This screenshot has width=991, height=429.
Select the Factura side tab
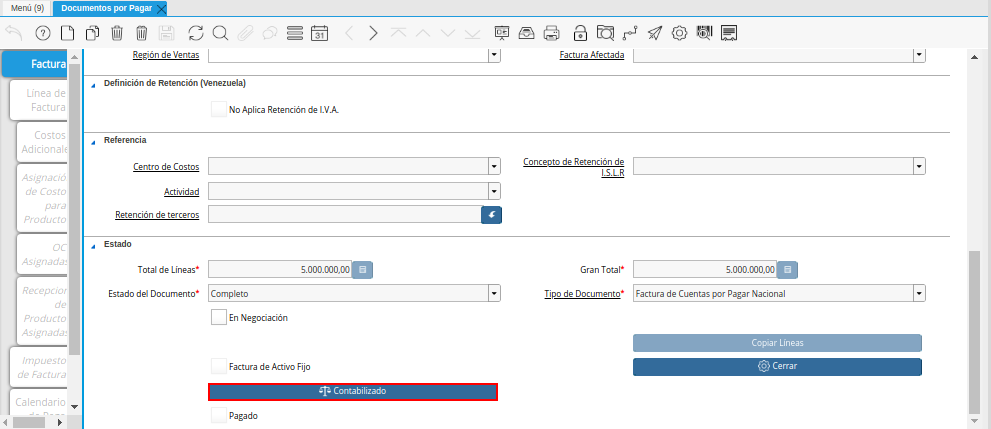(35, 64)
